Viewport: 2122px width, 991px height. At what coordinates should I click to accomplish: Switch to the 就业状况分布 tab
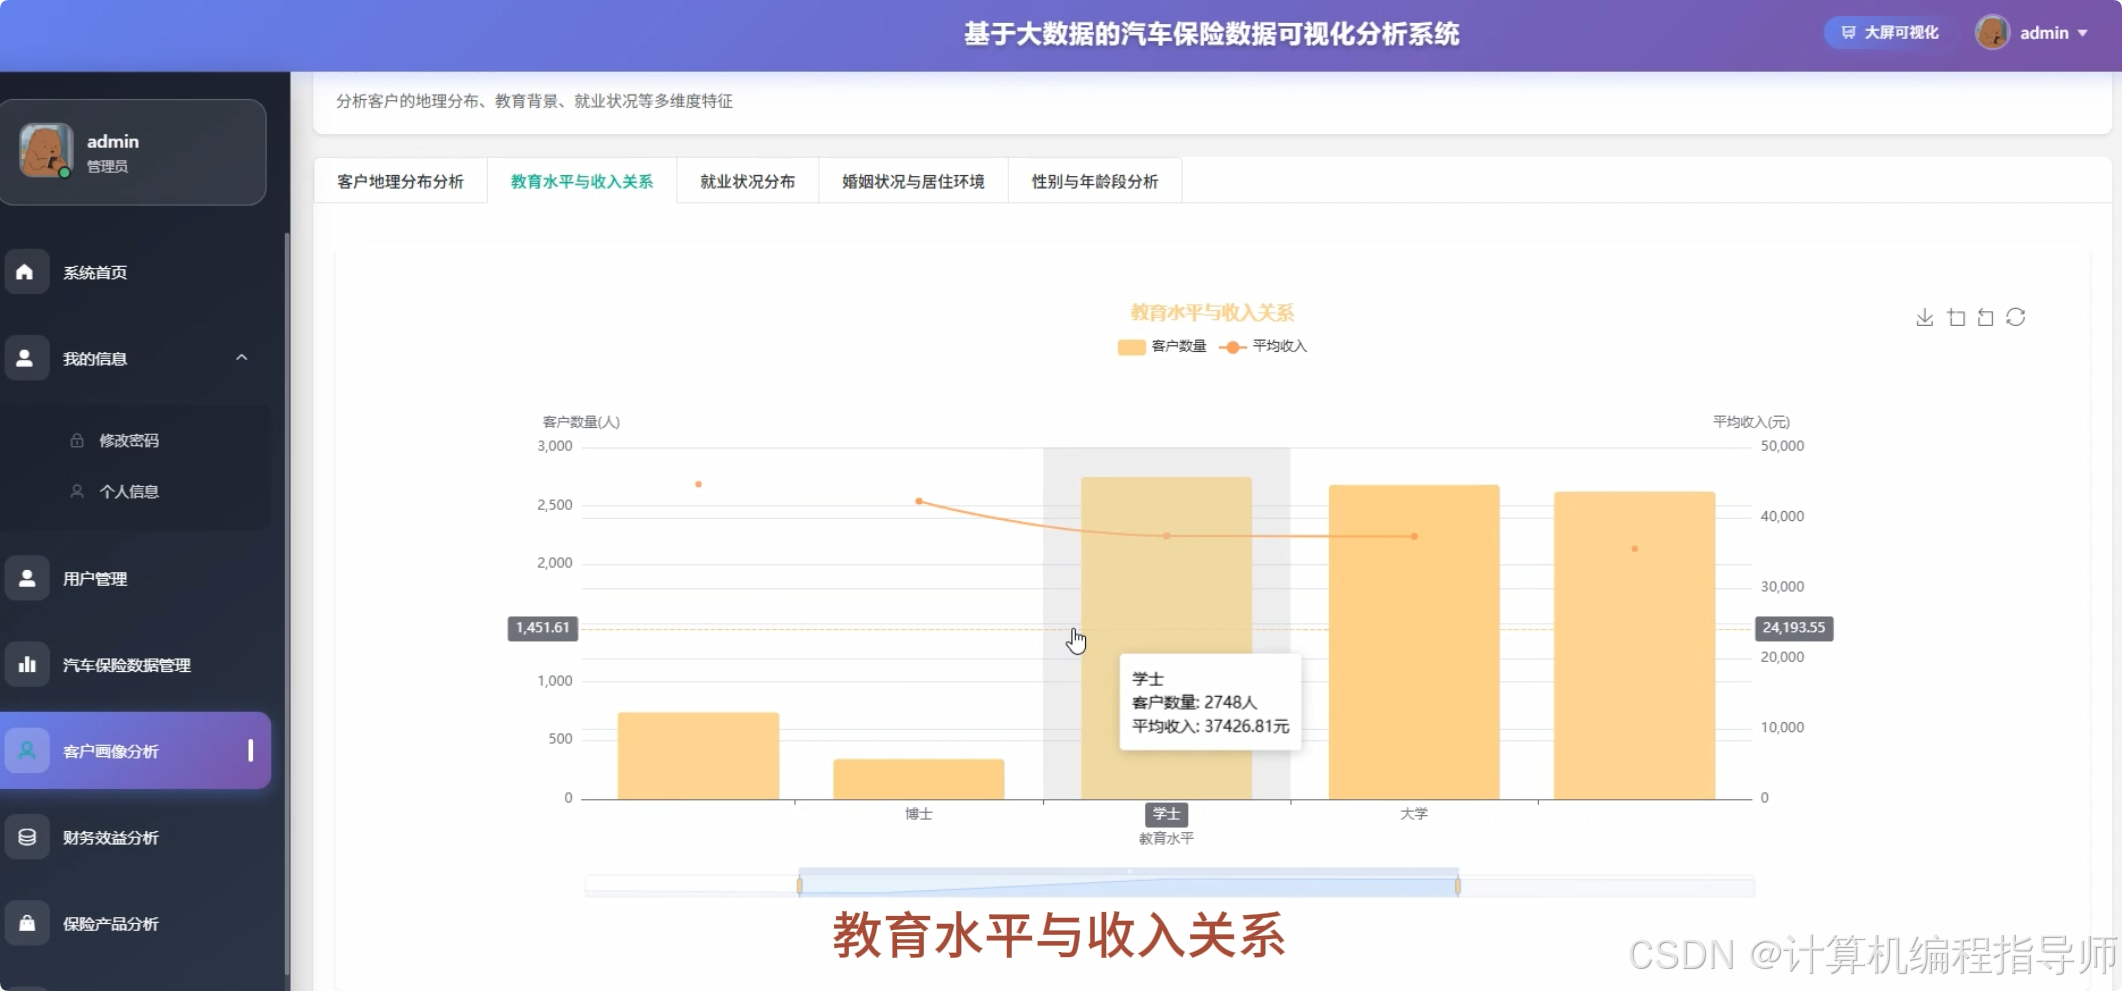[x=745, y=181]
